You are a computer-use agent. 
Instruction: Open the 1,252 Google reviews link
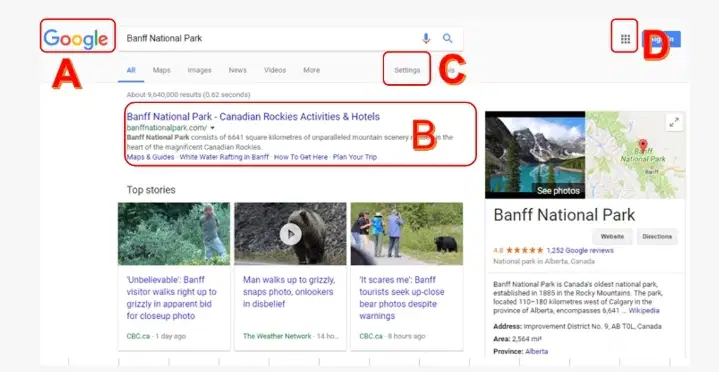point(580,250)
